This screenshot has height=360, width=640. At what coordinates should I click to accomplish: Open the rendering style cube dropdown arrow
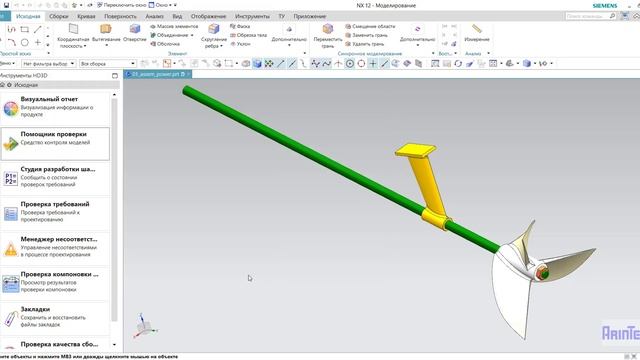(x=535, y=64)
